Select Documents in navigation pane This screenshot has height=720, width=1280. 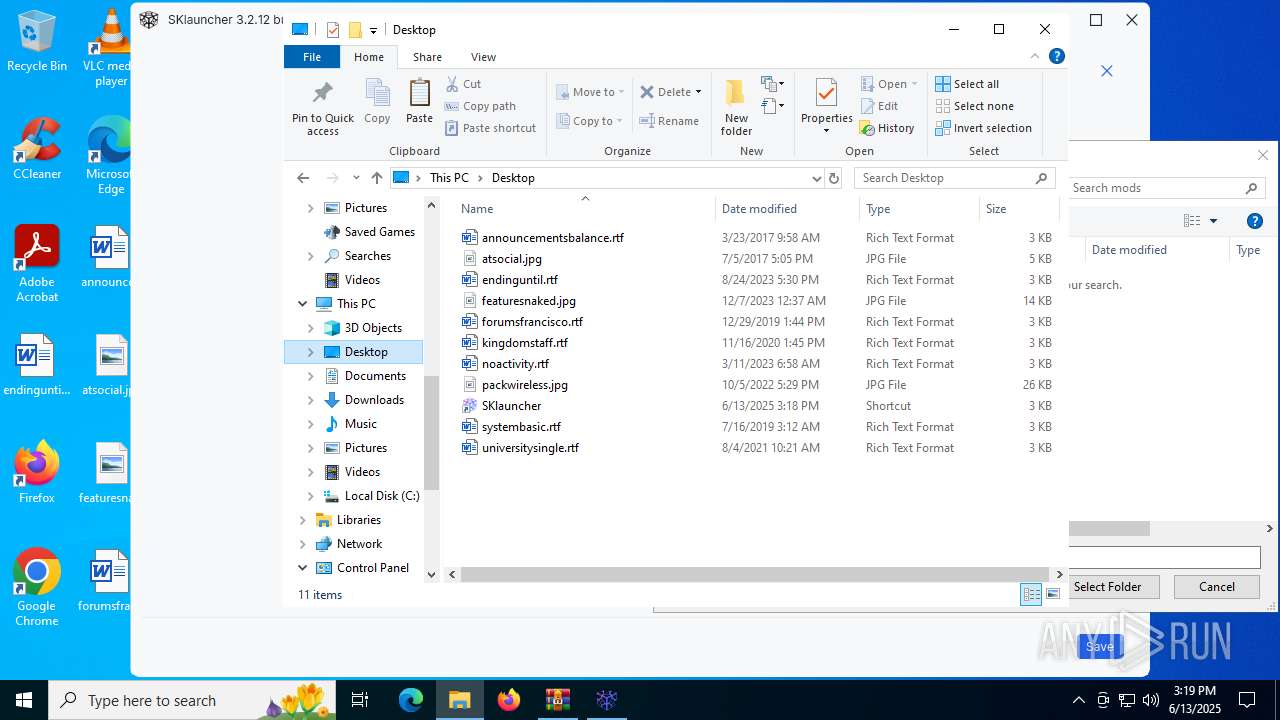[x=375, y=376]
